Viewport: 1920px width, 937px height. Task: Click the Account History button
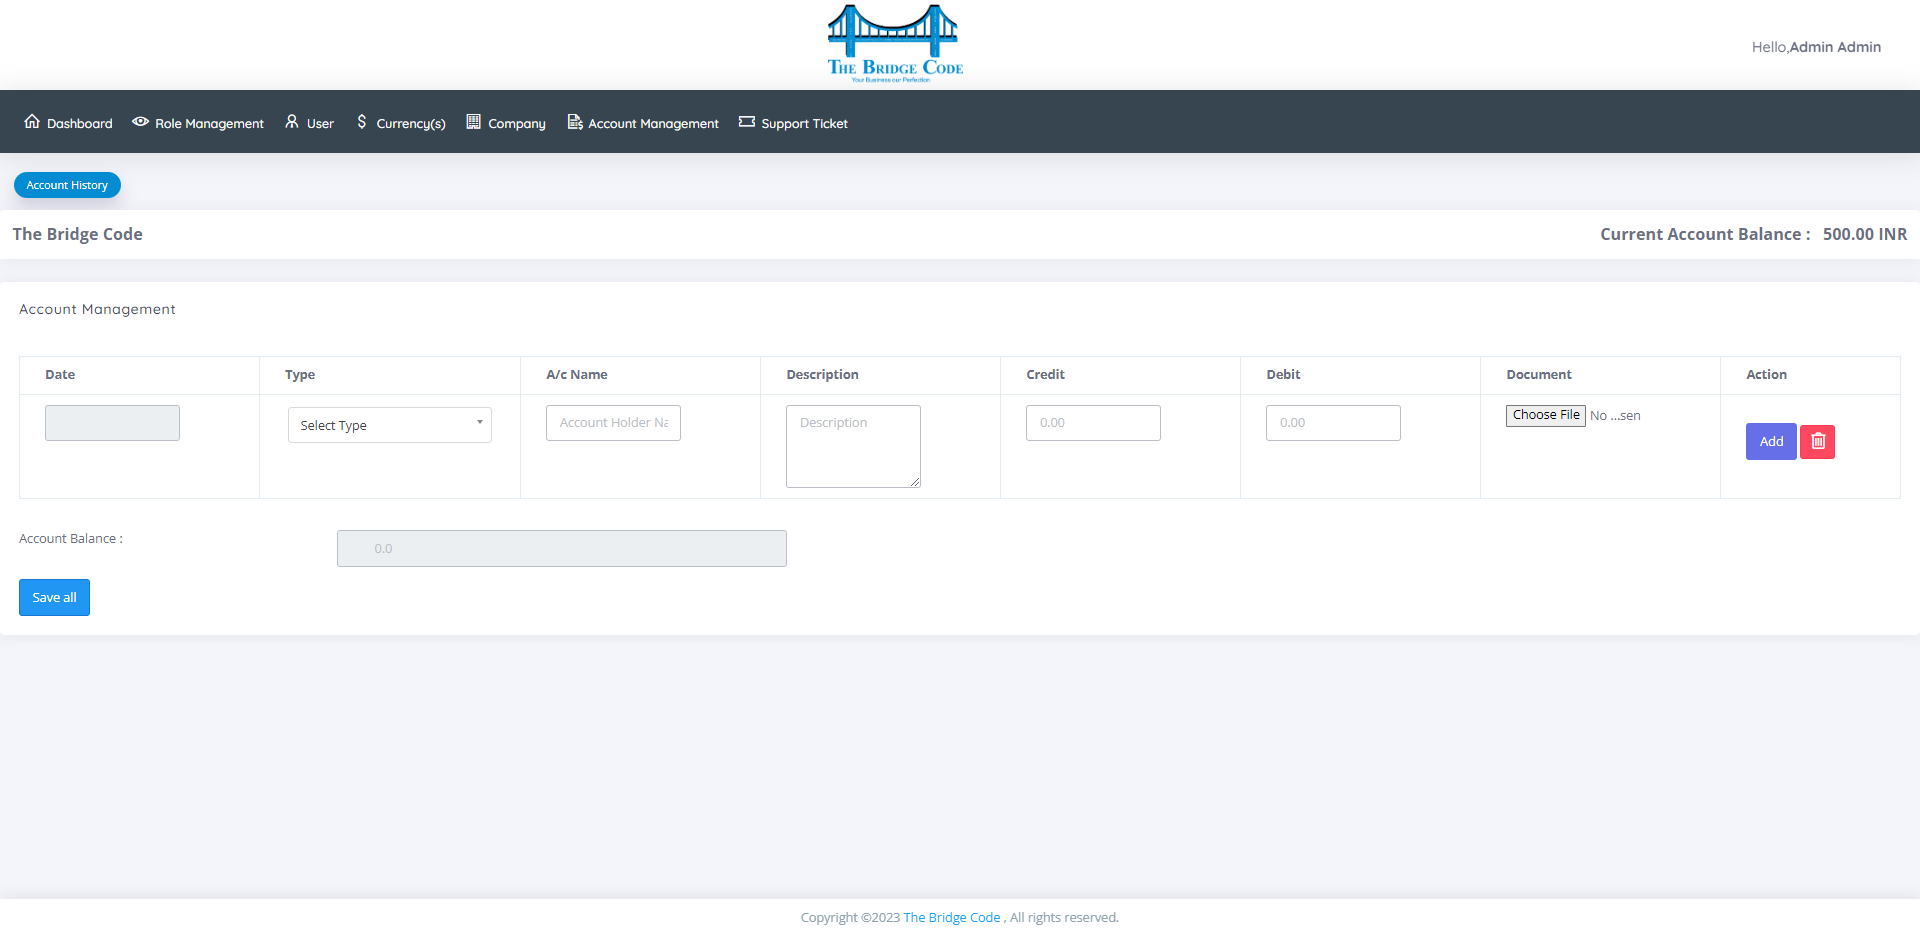pos(67,185)
